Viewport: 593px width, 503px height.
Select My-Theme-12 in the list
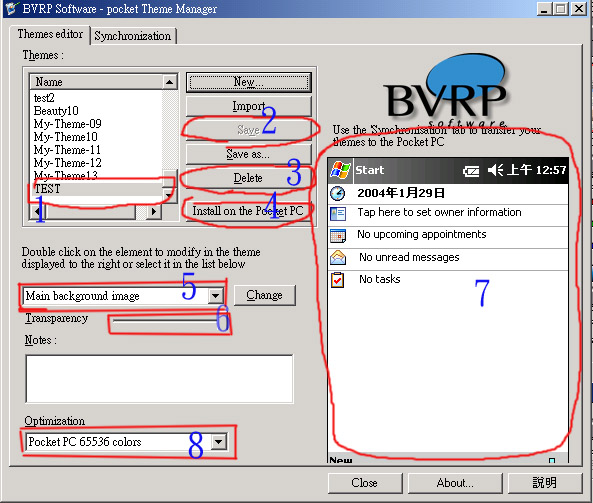point(67,163)
